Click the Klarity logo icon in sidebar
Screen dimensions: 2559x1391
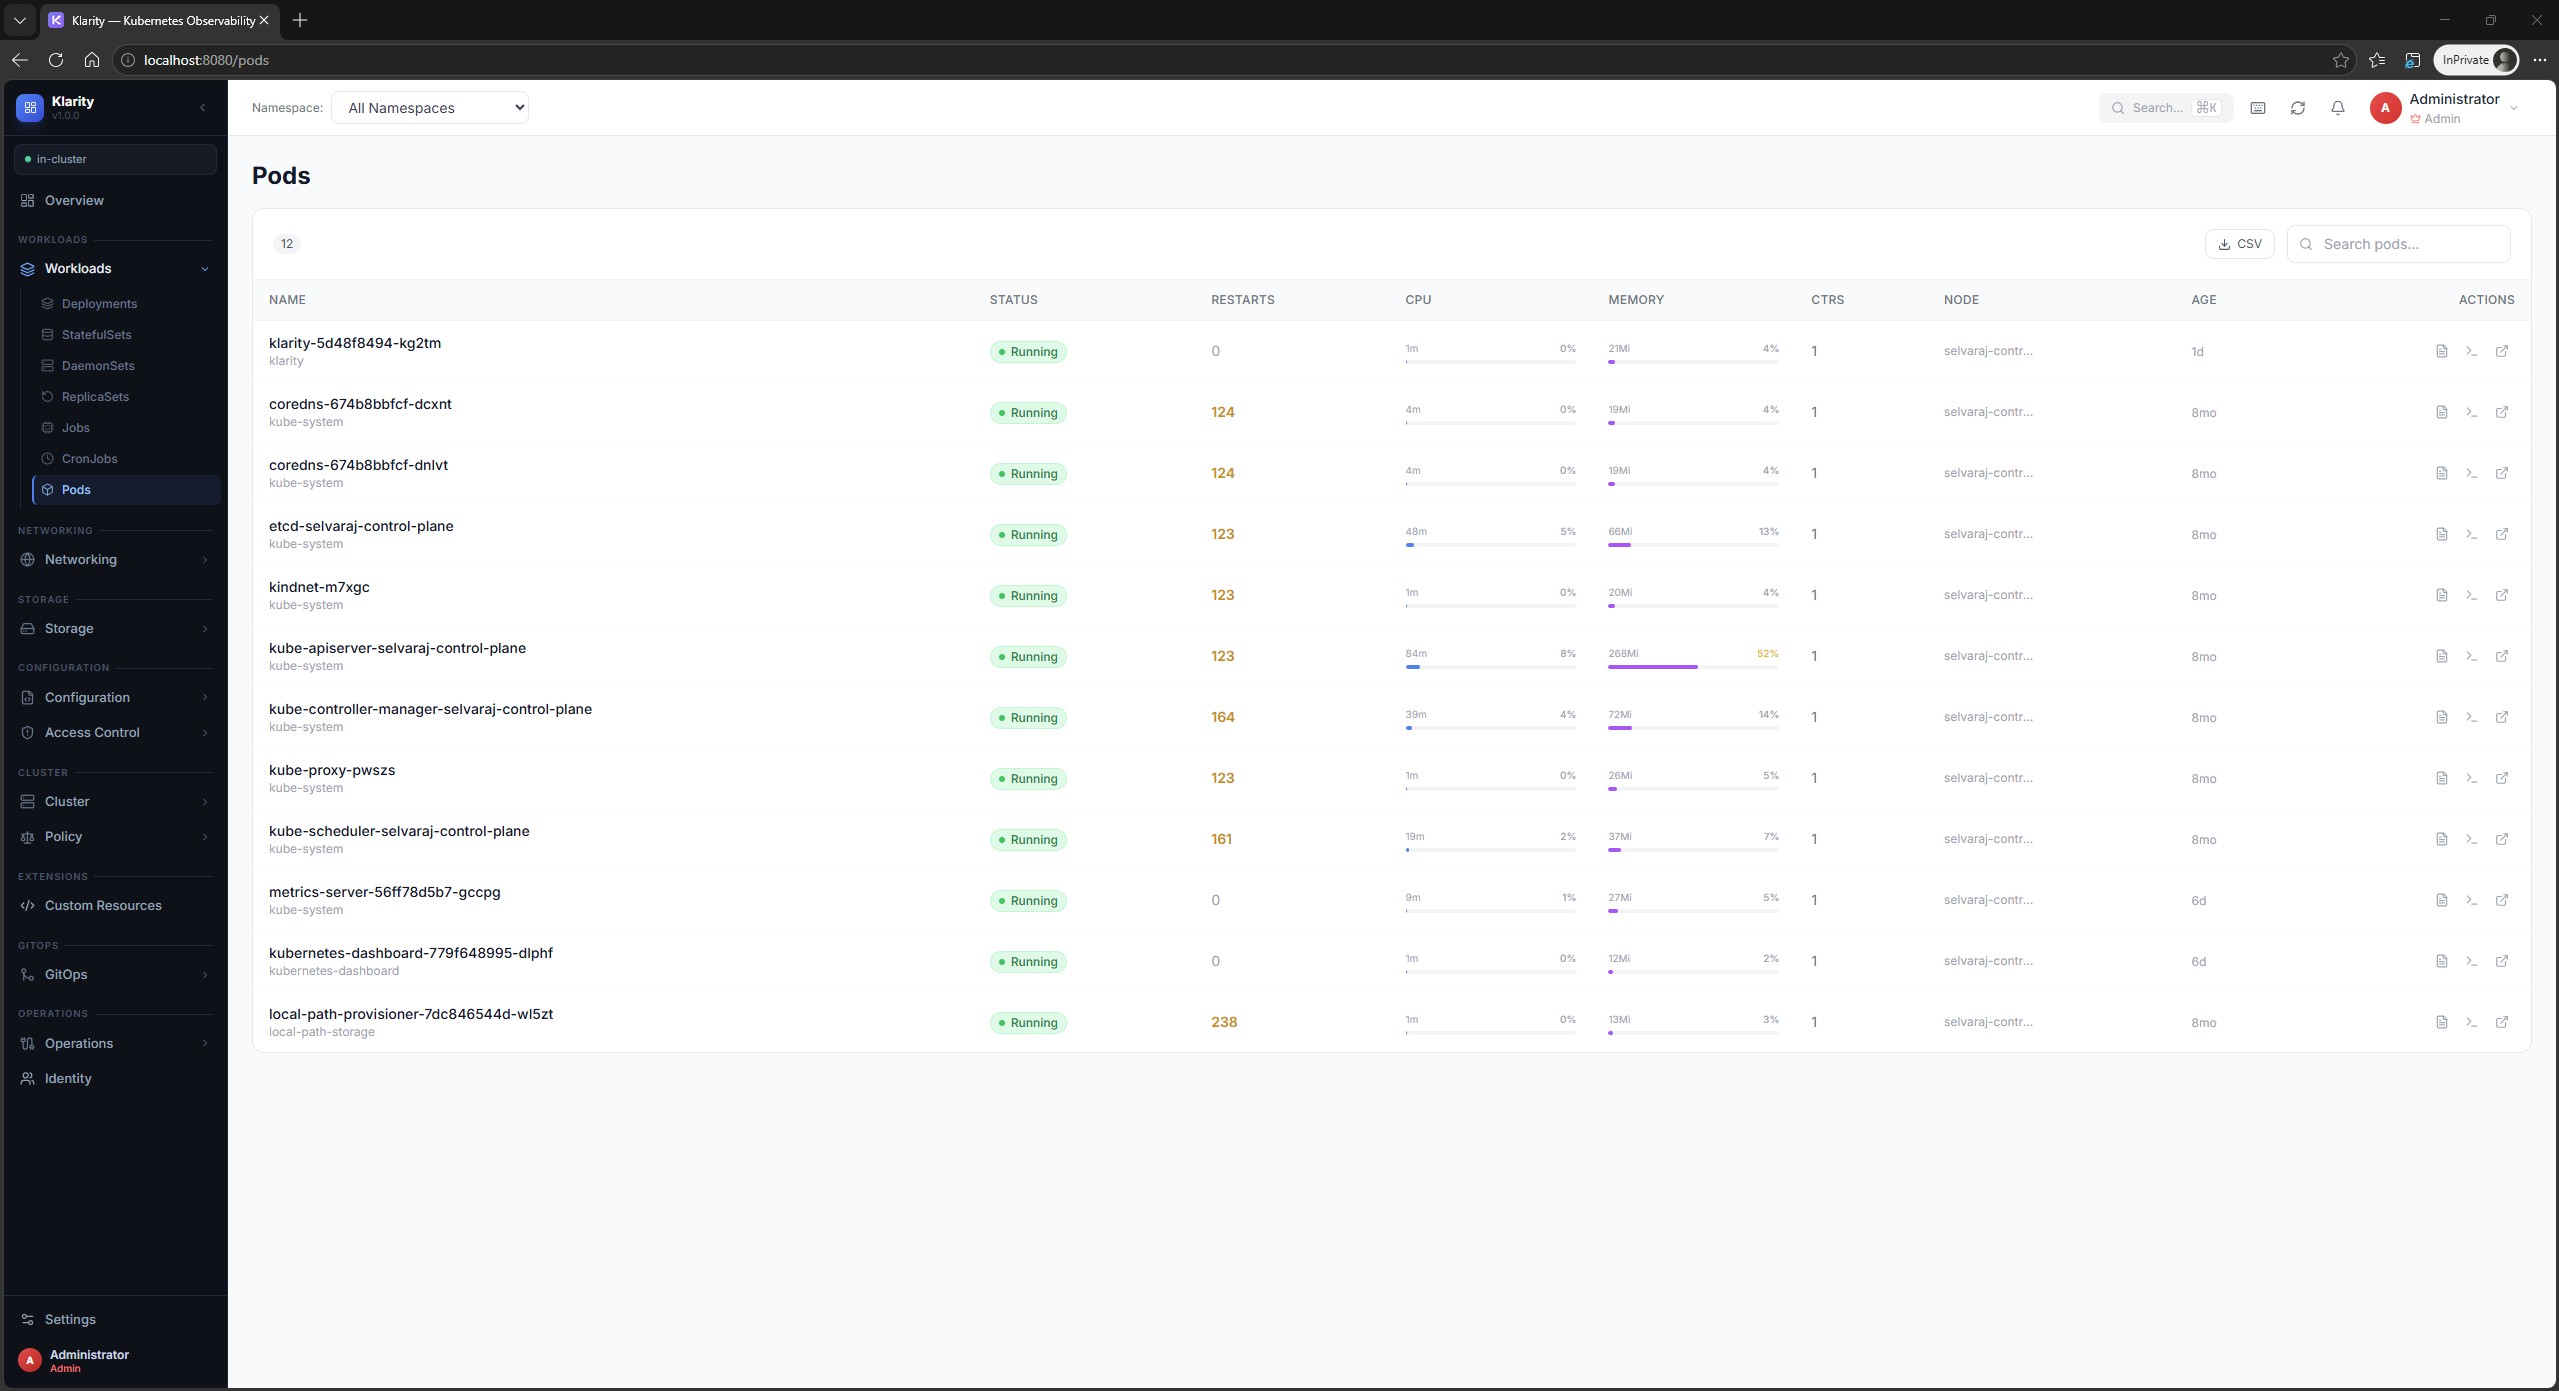pyautogui.click(x=30, y=107)
